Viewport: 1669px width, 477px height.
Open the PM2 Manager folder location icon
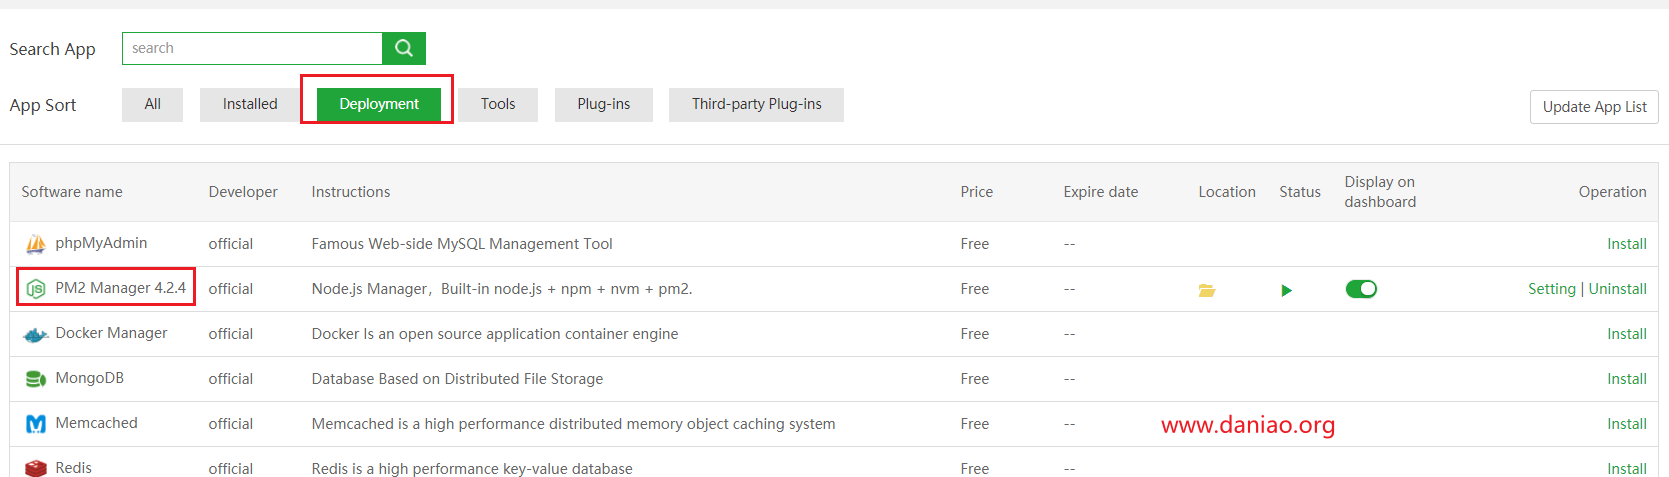pos(1207,290)
